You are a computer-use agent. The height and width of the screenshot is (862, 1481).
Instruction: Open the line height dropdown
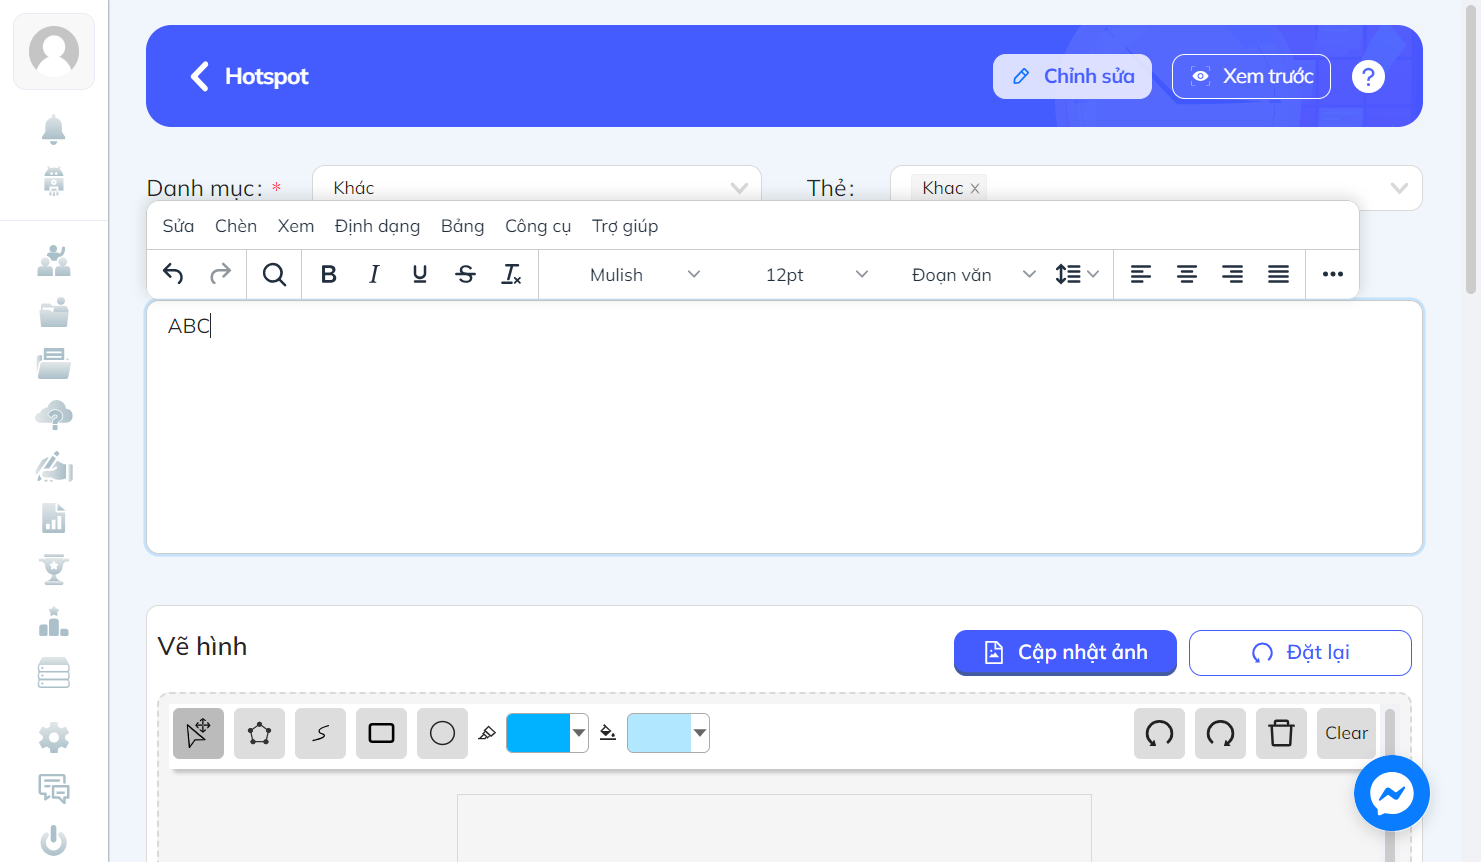click(x=1077, y=274)
